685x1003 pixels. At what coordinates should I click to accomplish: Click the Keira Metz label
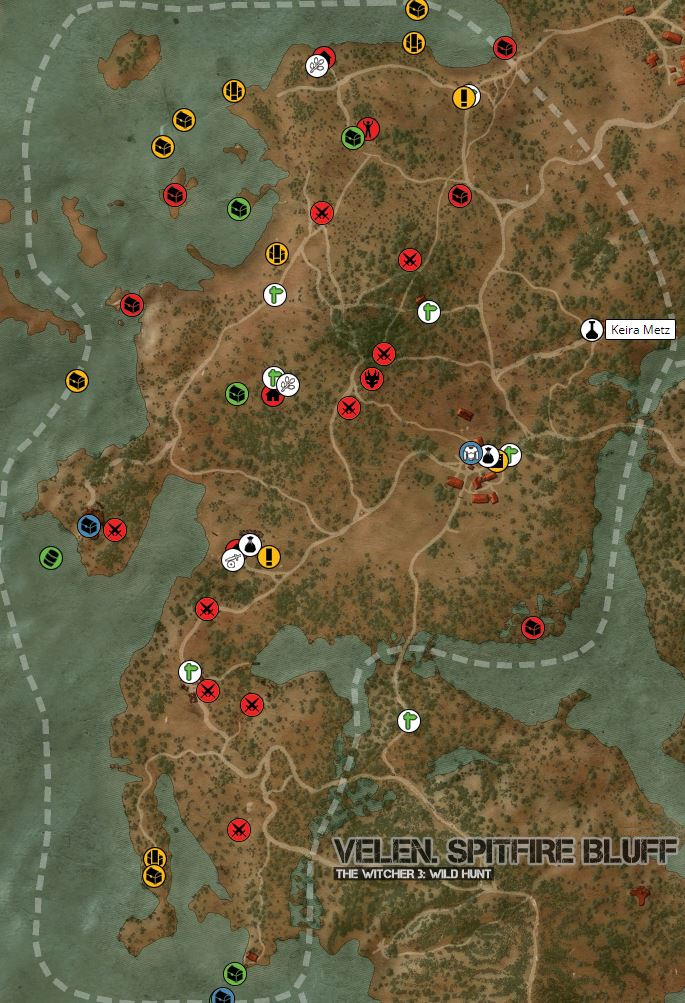(640, 330)
